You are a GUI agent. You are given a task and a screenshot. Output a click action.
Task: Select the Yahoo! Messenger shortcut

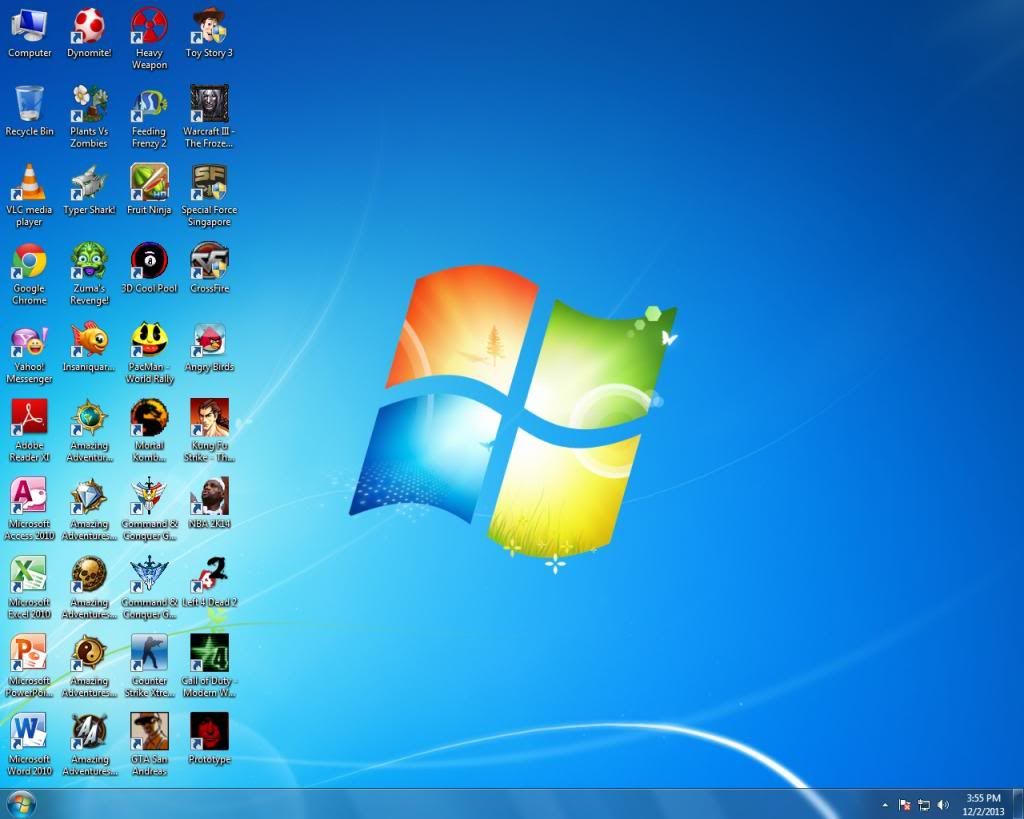[x=29, y=341]
